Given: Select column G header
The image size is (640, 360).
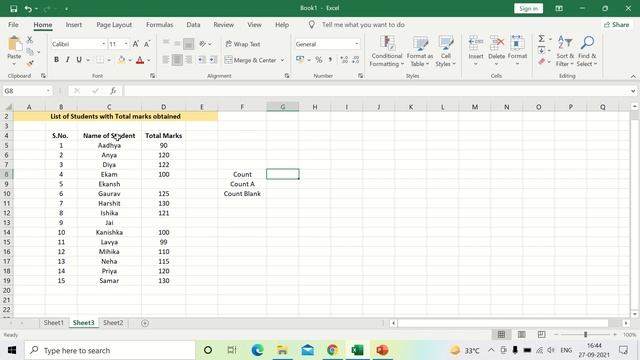Looking at the screenshot, I should pos(282,107).
